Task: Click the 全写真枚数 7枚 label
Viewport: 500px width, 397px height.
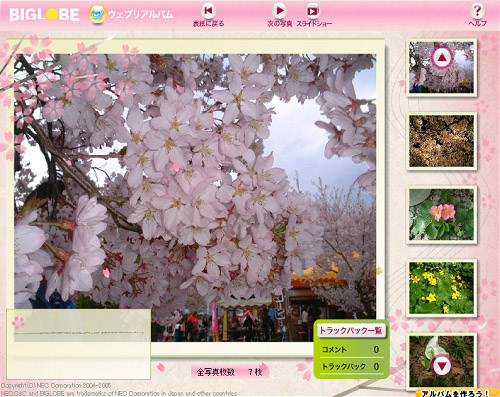Action: click(230, 372)
